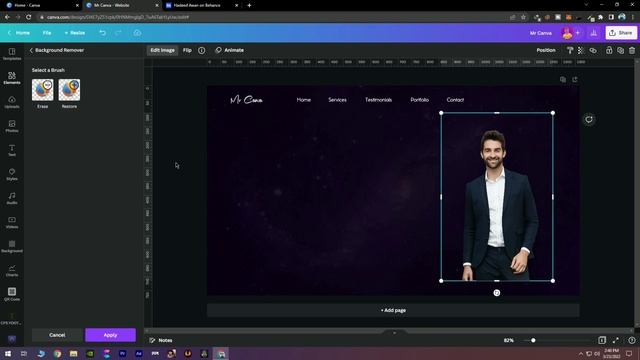
Task: Click the cloud save status icon
Action: point(137,33)
